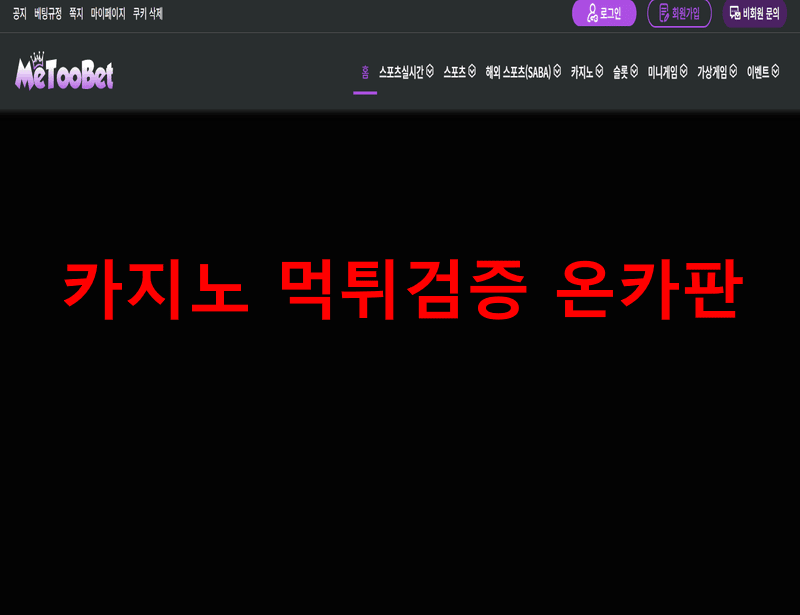The width and height of the screenshot is (800, 615).
Task: Select the 홈 home tab
Action: (365, 72)
